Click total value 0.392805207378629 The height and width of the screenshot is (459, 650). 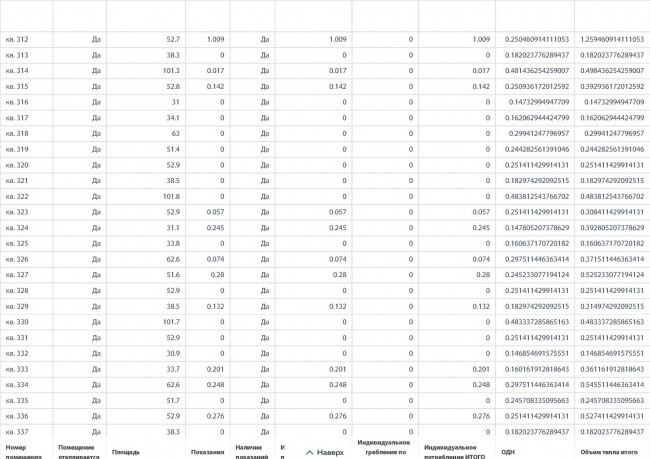click(x=612, y=228)
